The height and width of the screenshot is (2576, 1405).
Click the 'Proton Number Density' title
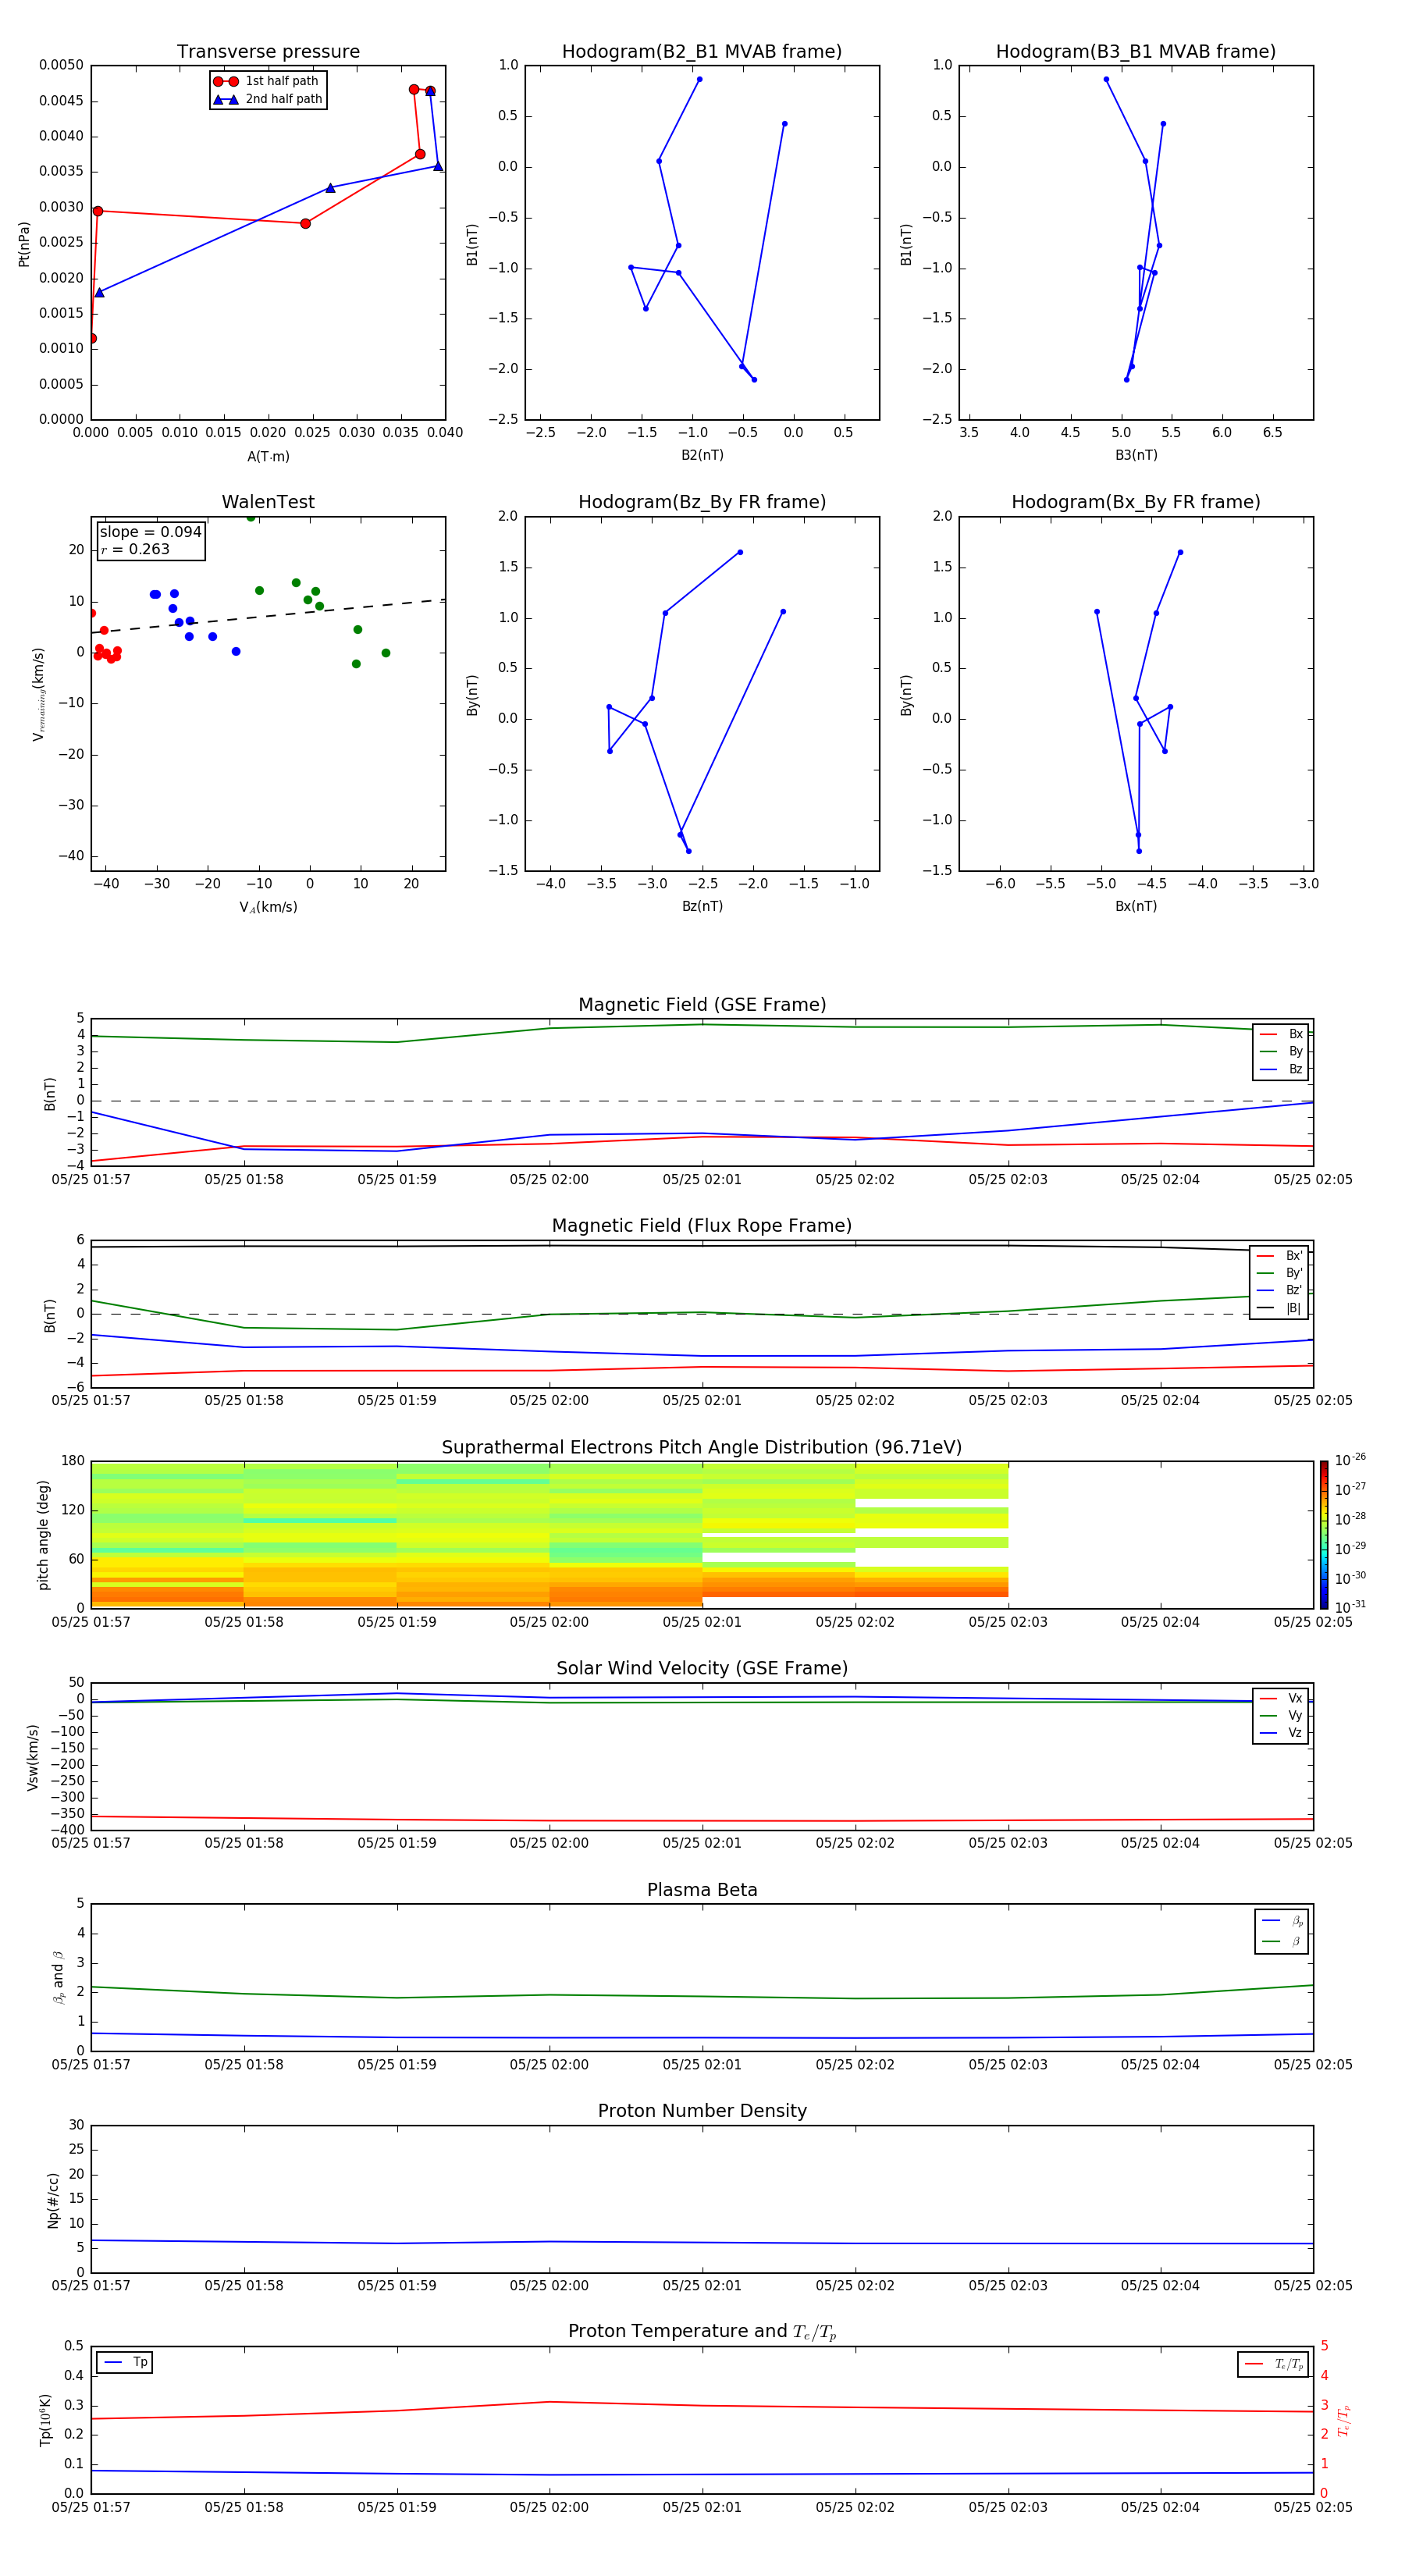click(x=702, y=2111)
